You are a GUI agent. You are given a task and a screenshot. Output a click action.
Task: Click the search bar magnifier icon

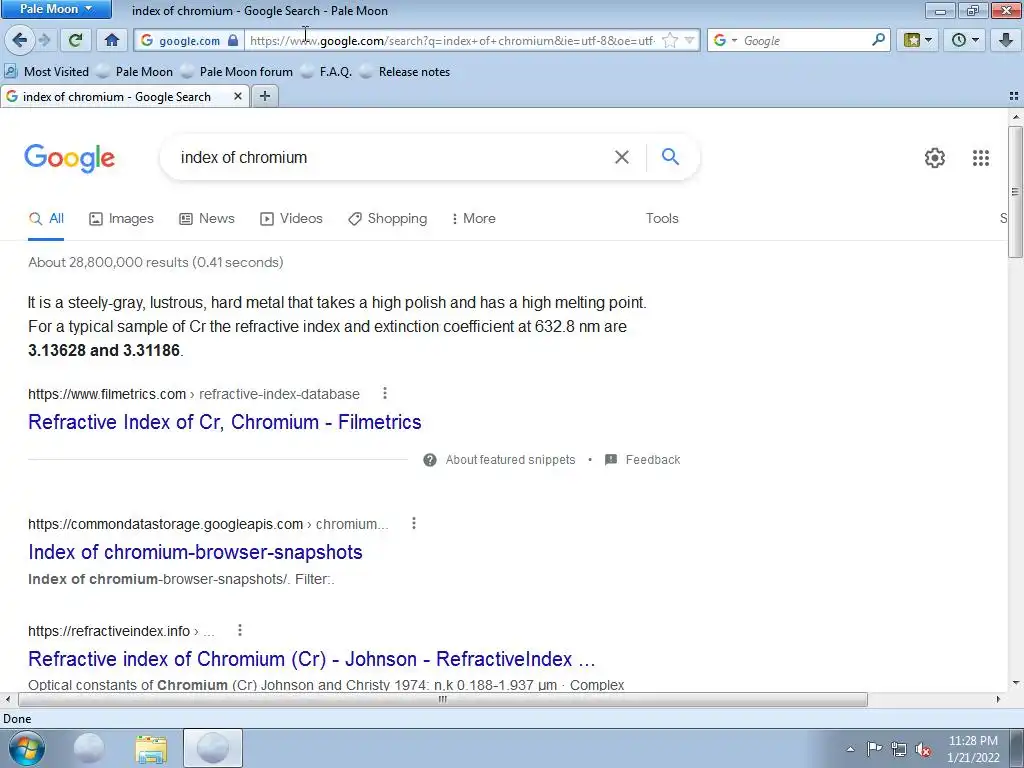click(x=878, y=40)
